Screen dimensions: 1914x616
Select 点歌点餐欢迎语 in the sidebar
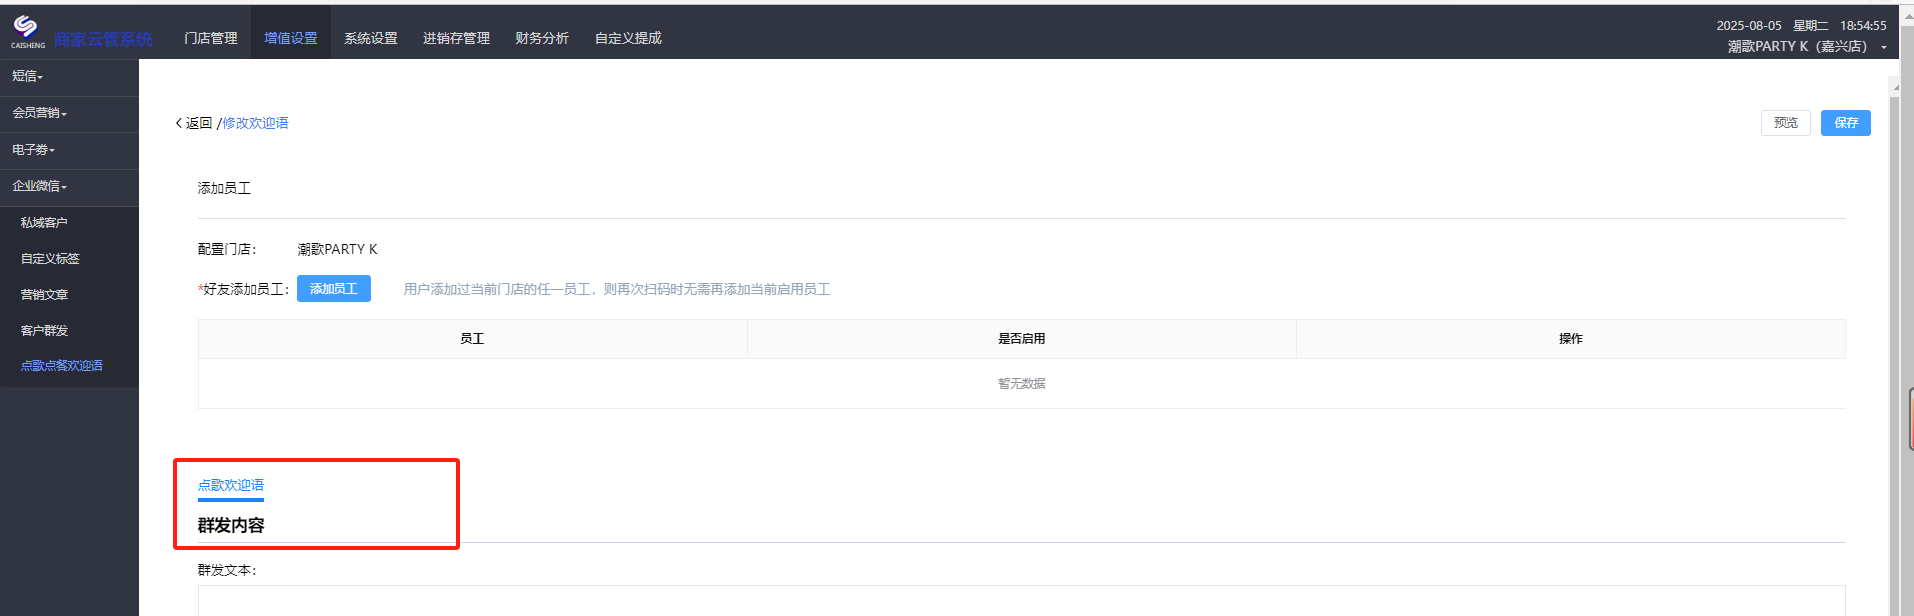[61, 366]
